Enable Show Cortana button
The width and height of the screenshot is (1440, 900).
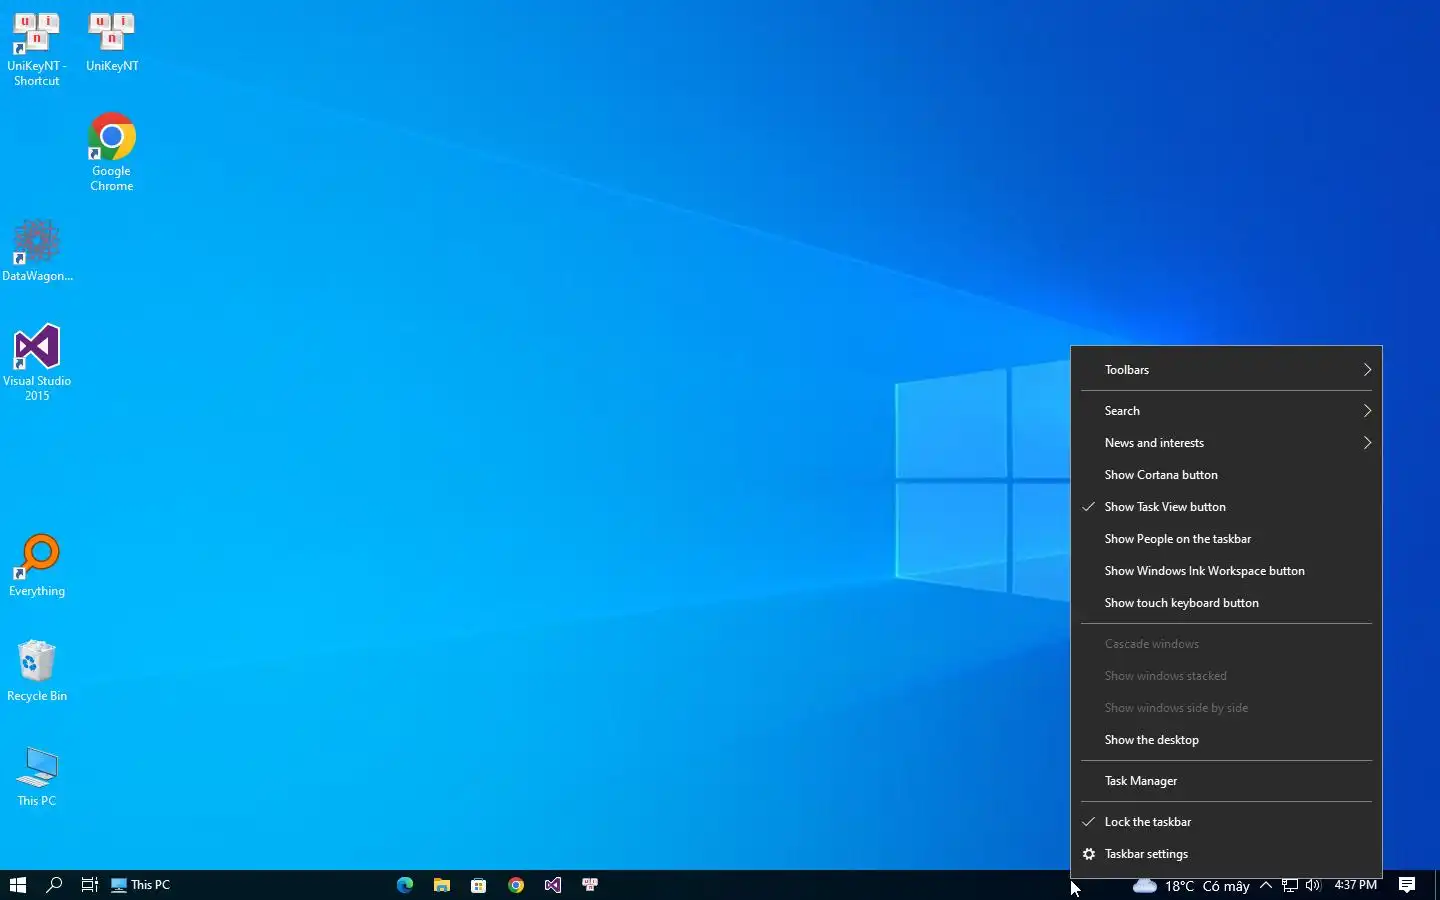point(1226,475)
